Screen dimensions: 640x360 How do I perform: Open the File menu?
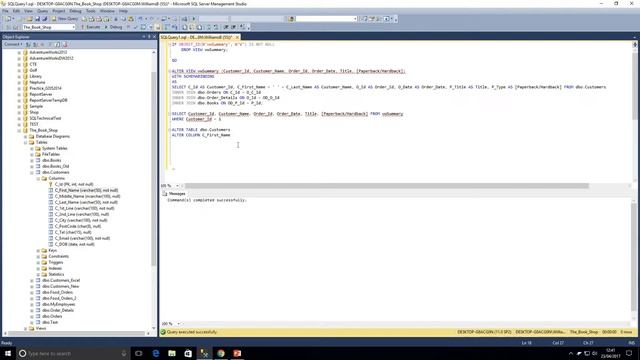tap(5, 11)
